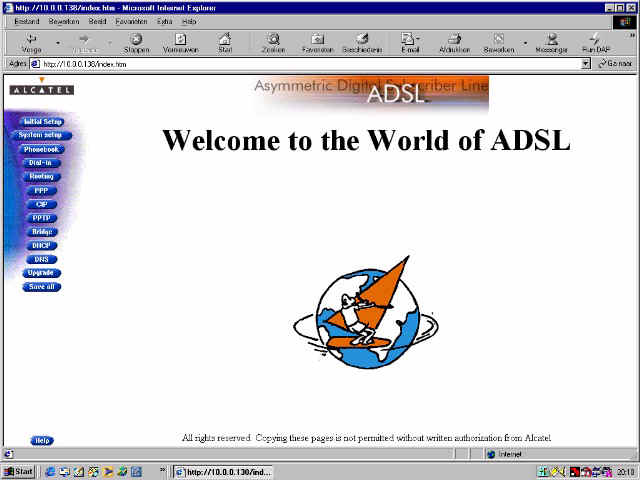The height and width of the screenshot is (480, 640).
Task: Click the ADSL banner image
Action: [x=371, y=93]
